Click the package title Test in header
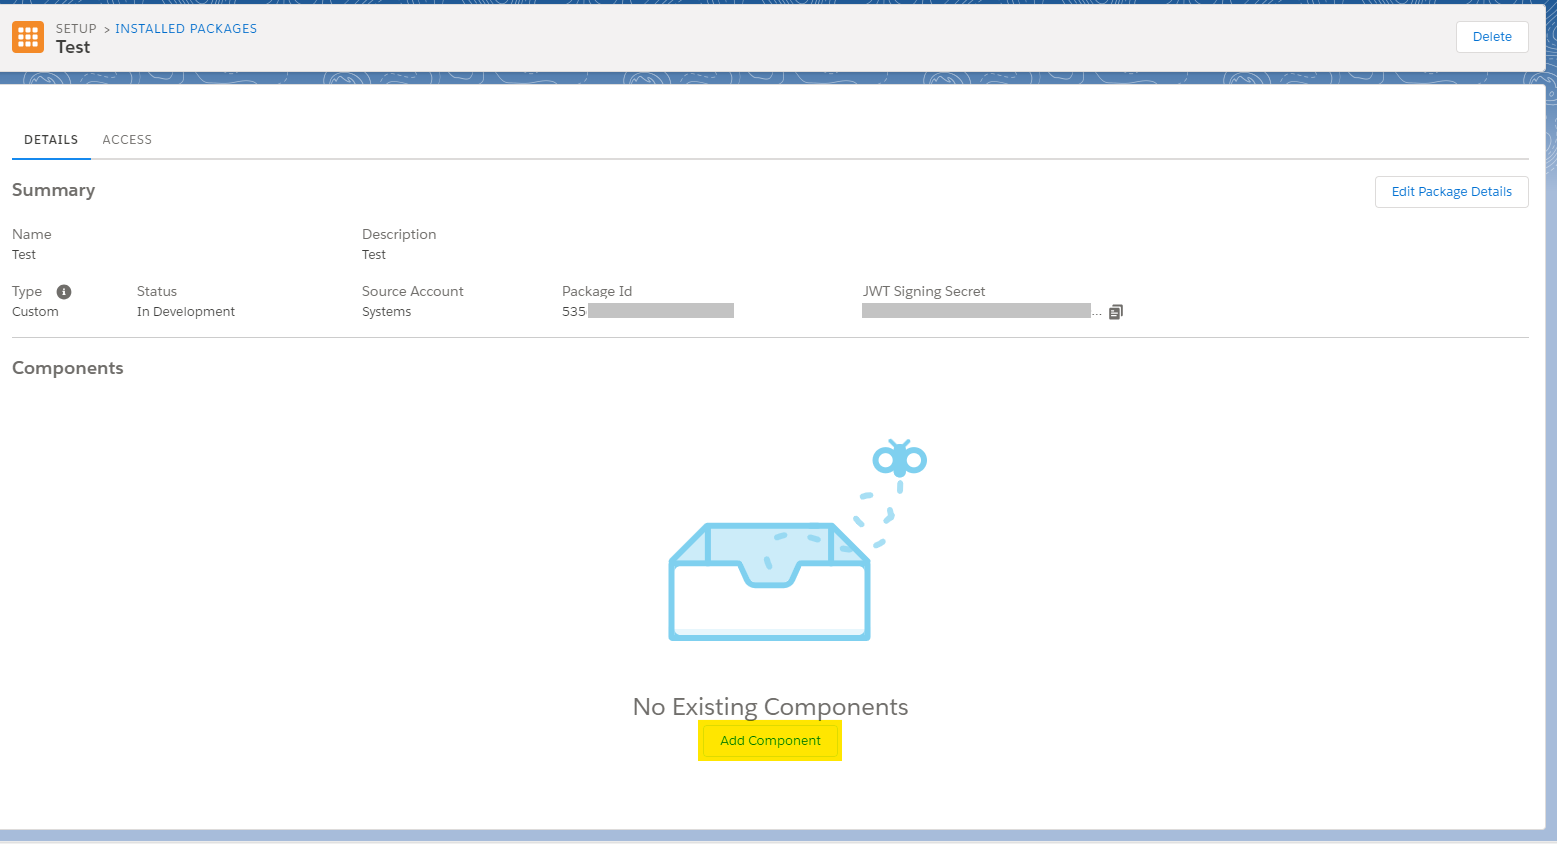The width and height of the screenshot is (1557, 844). [73, 47]
